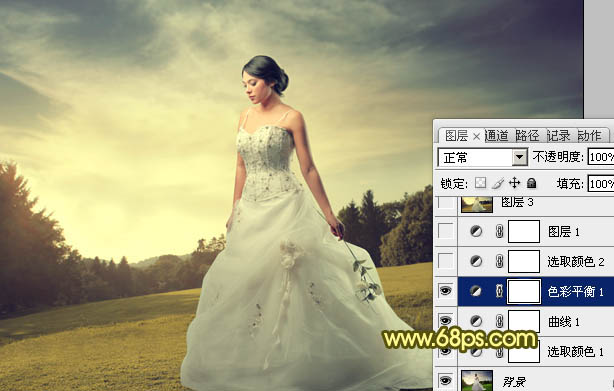Hide the 色彩平衡 1 layer

point(446,291)
